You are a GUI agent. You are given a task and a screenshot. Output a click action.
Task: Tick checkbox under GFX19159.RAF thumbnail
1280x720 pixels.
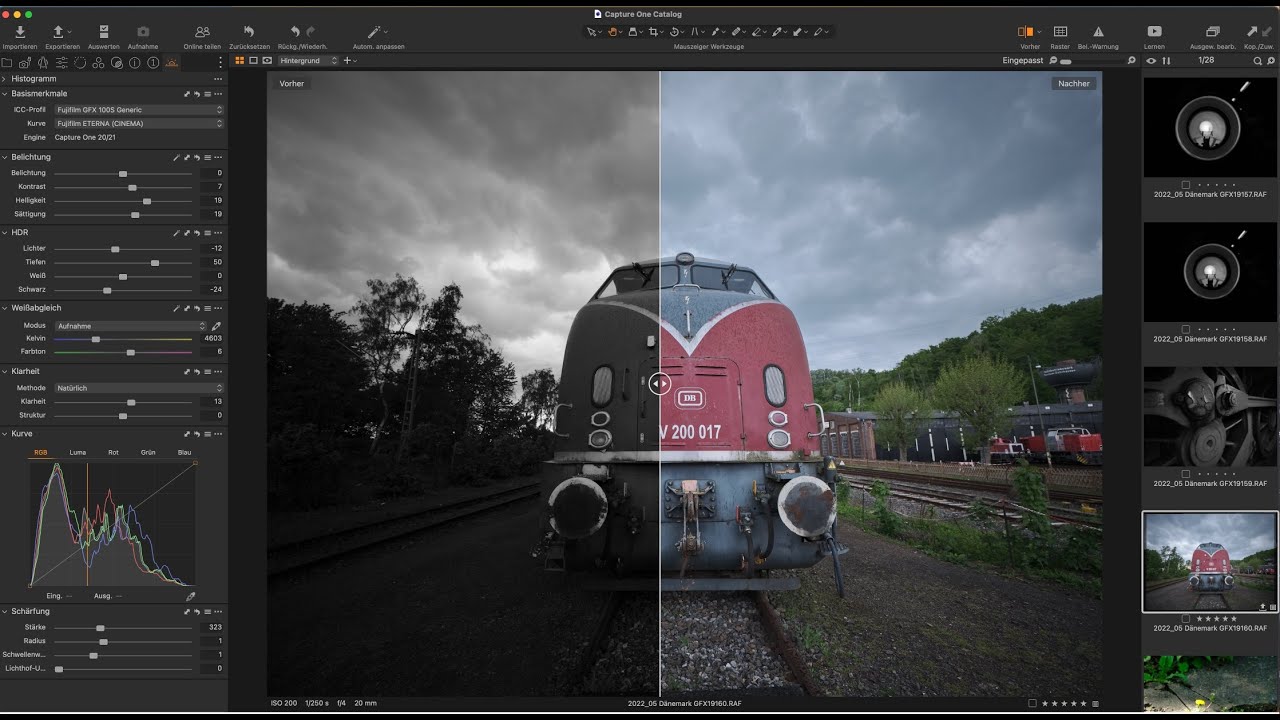pos(1186,473)
